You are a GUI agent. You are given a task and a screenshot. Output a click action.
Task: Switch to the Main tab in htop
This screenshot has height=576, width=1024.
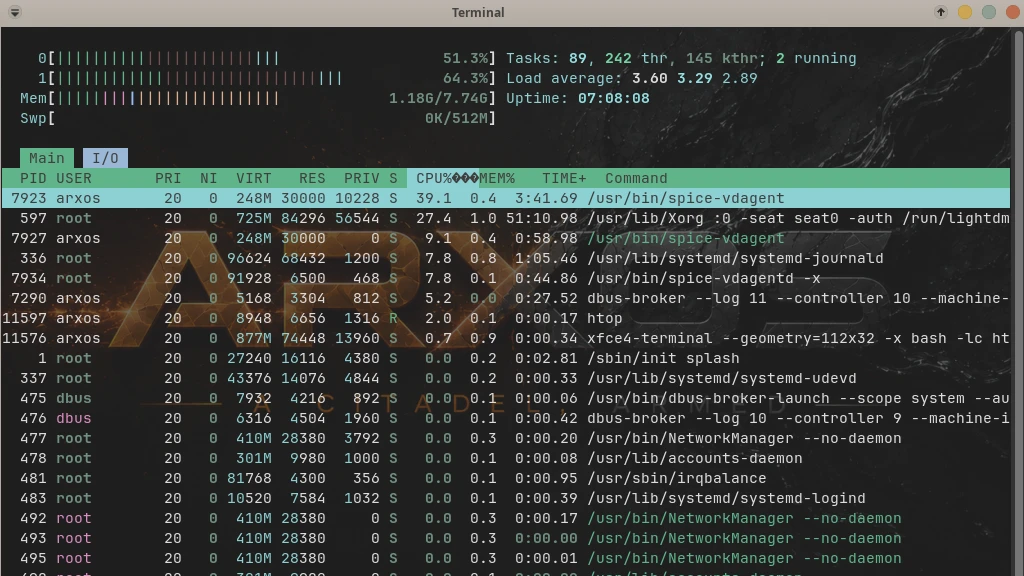pos(46,158)
